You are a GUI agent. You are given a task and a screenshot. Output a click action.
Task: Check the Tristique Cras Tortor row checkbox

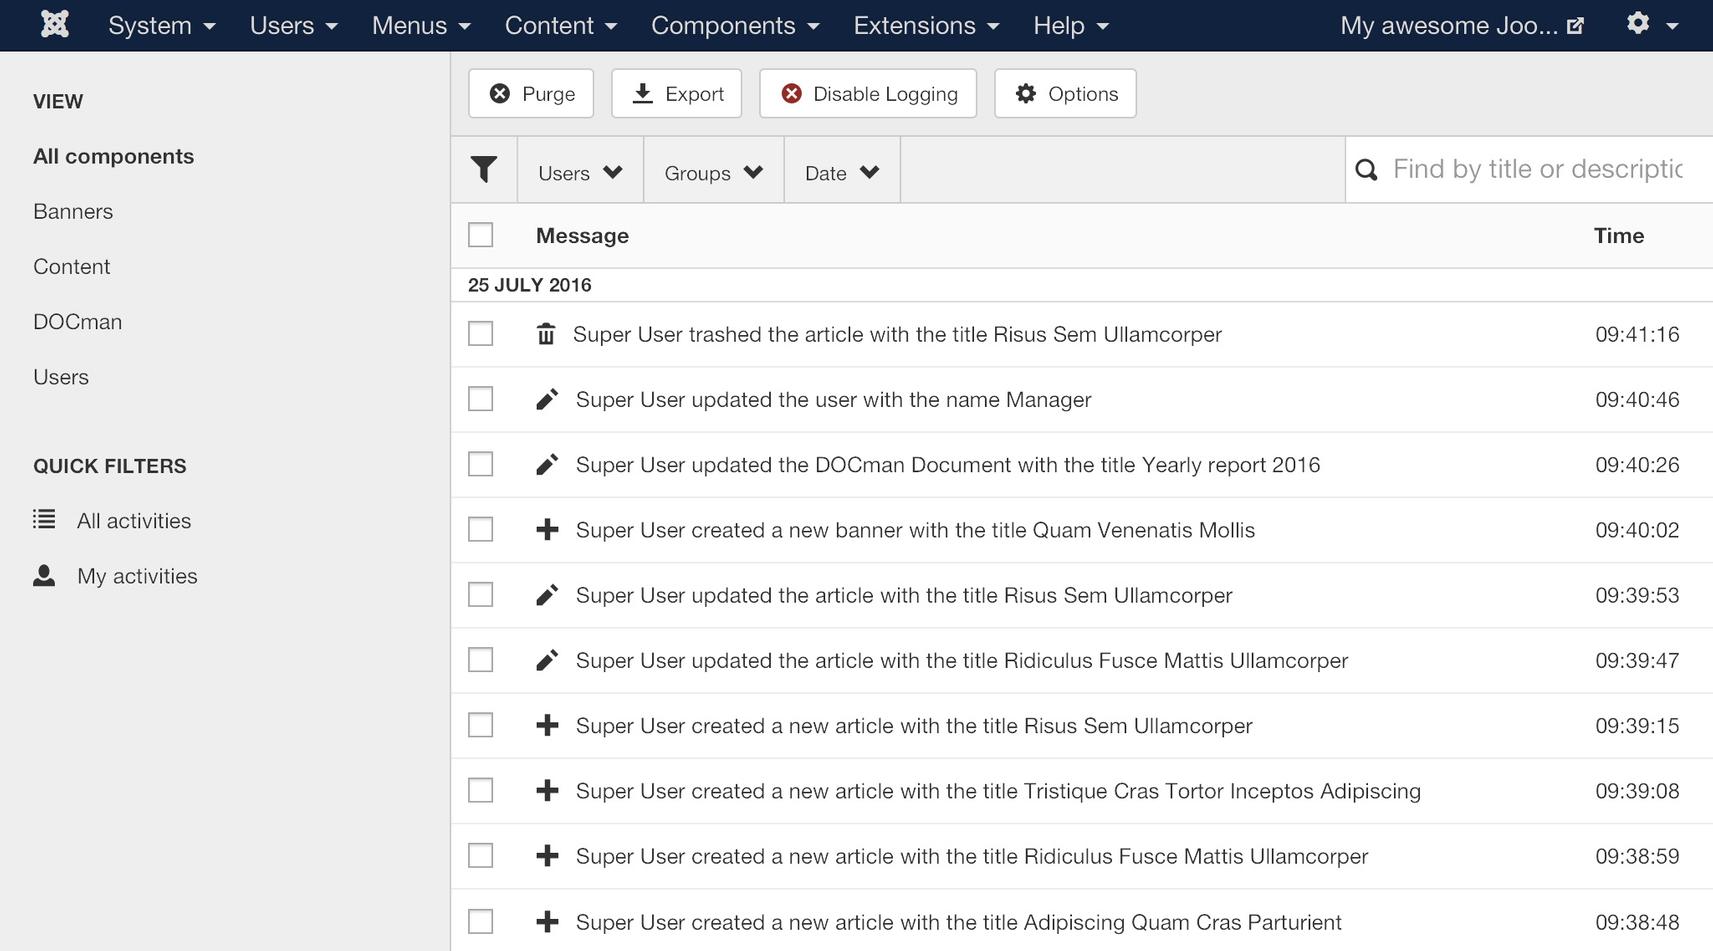pyautogui.click(x=481, y=790)
